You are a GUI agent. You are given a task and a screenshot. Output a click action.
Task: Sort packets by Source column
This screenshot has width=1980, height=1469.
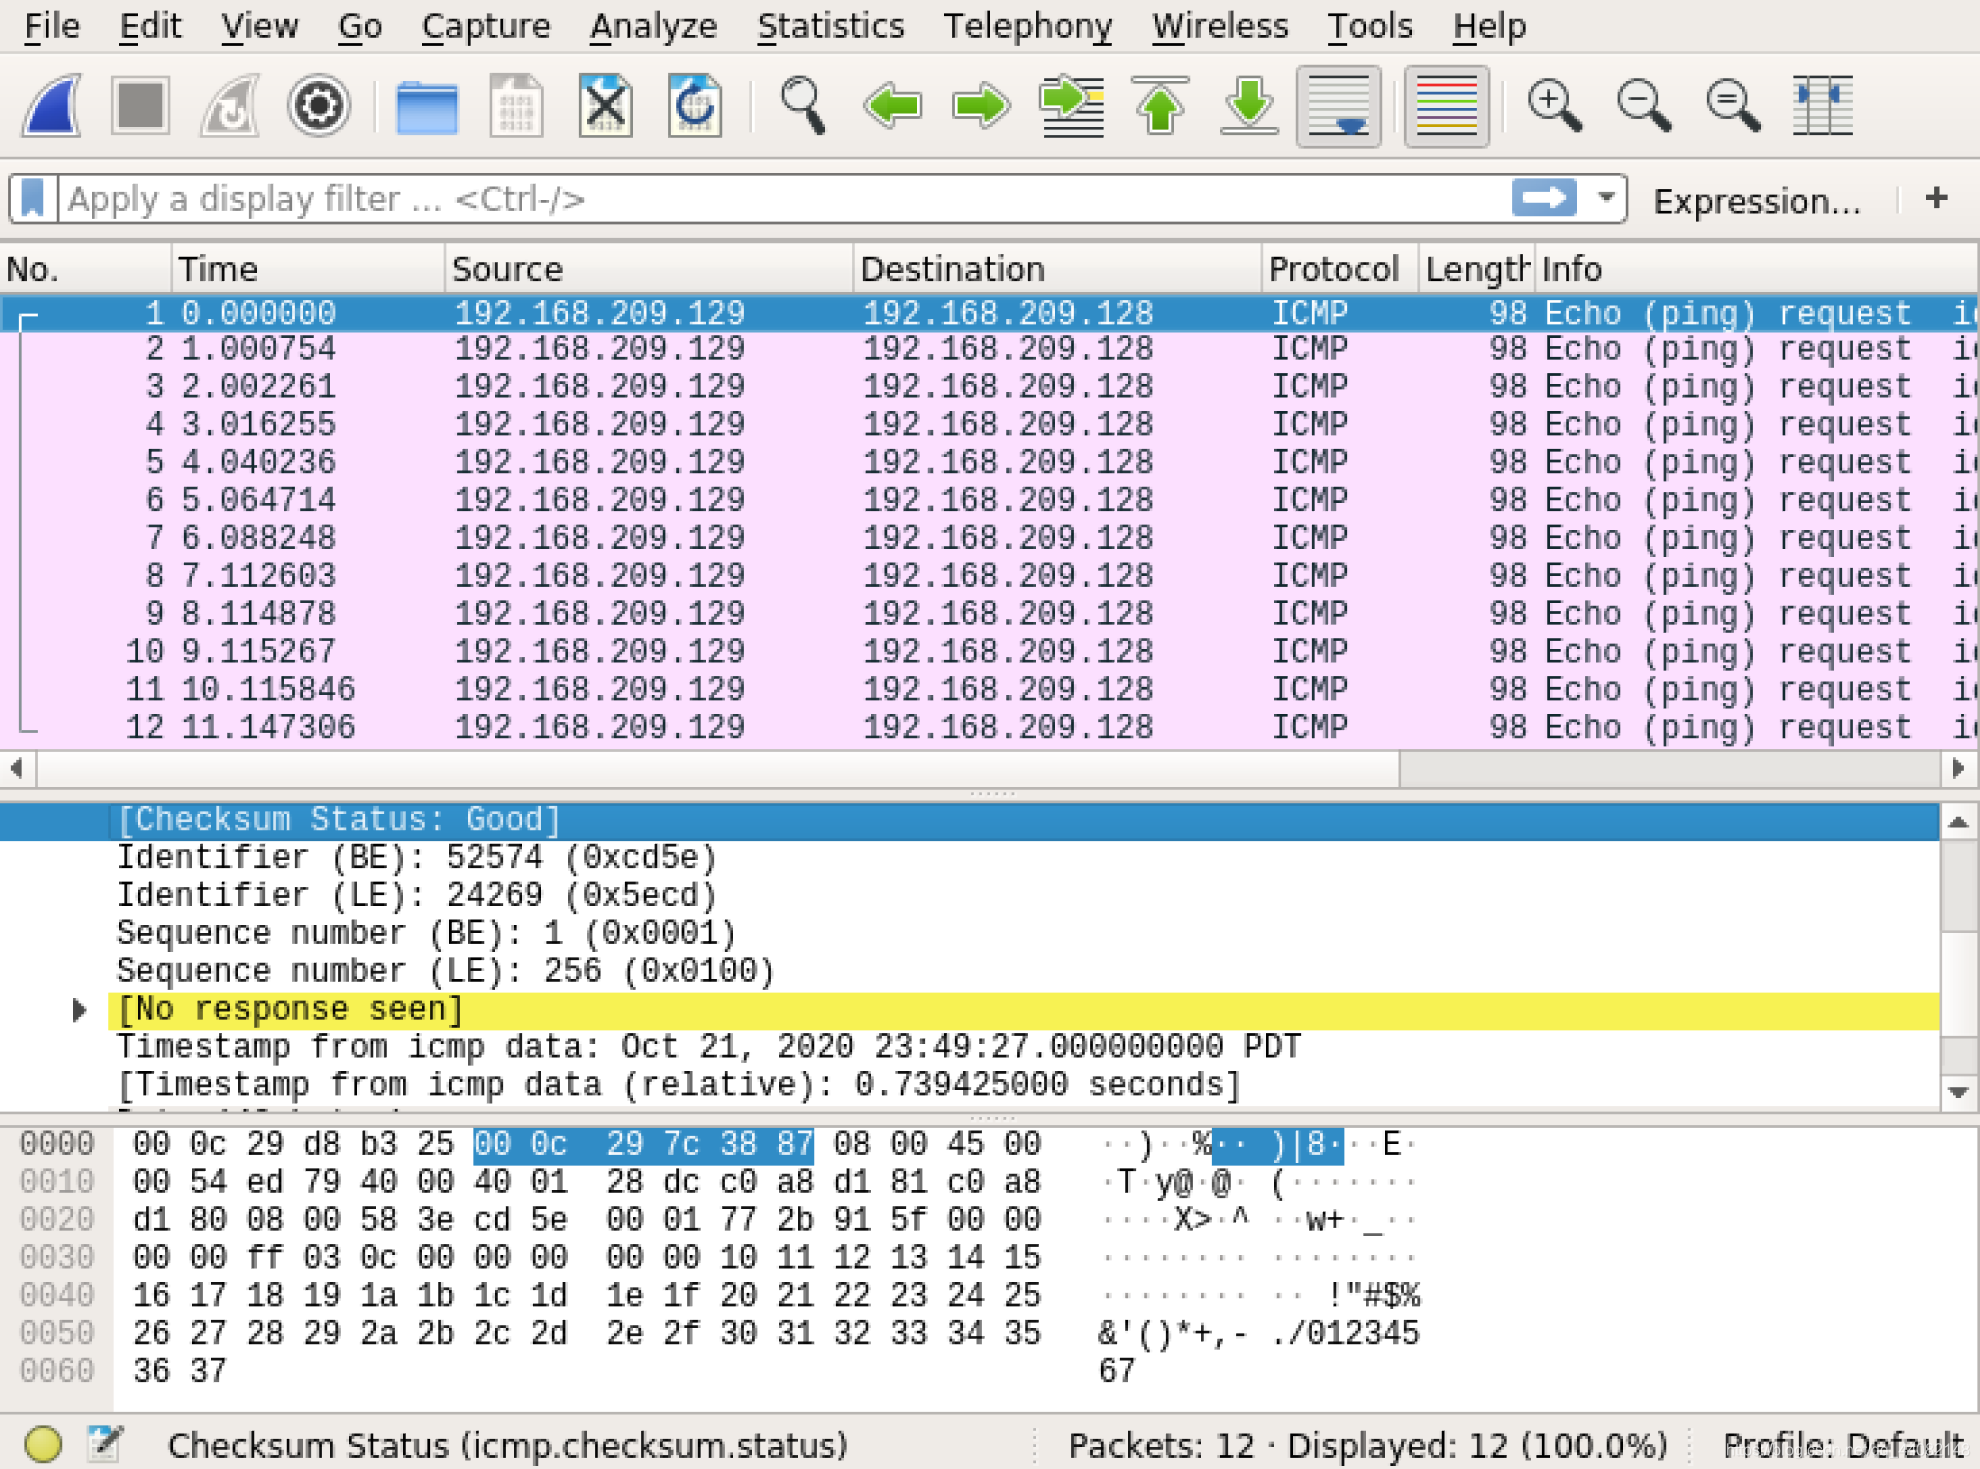click(649, 269)
